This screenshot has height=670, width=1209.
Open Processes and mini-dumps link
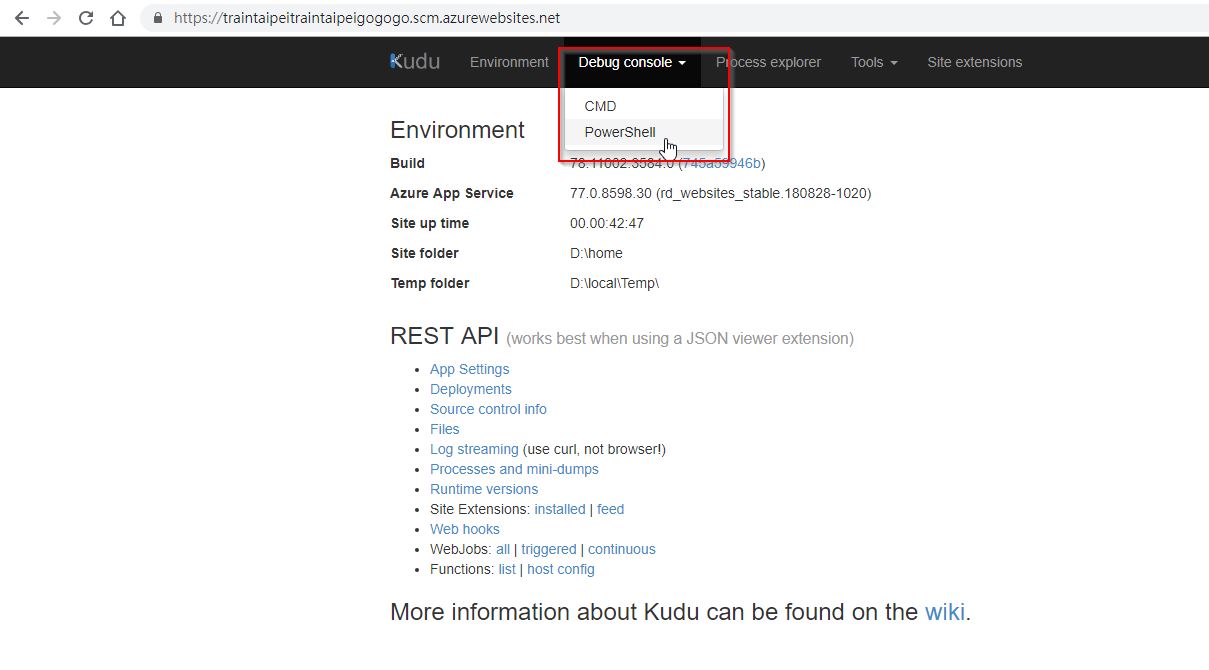click(x=514, y=469)
